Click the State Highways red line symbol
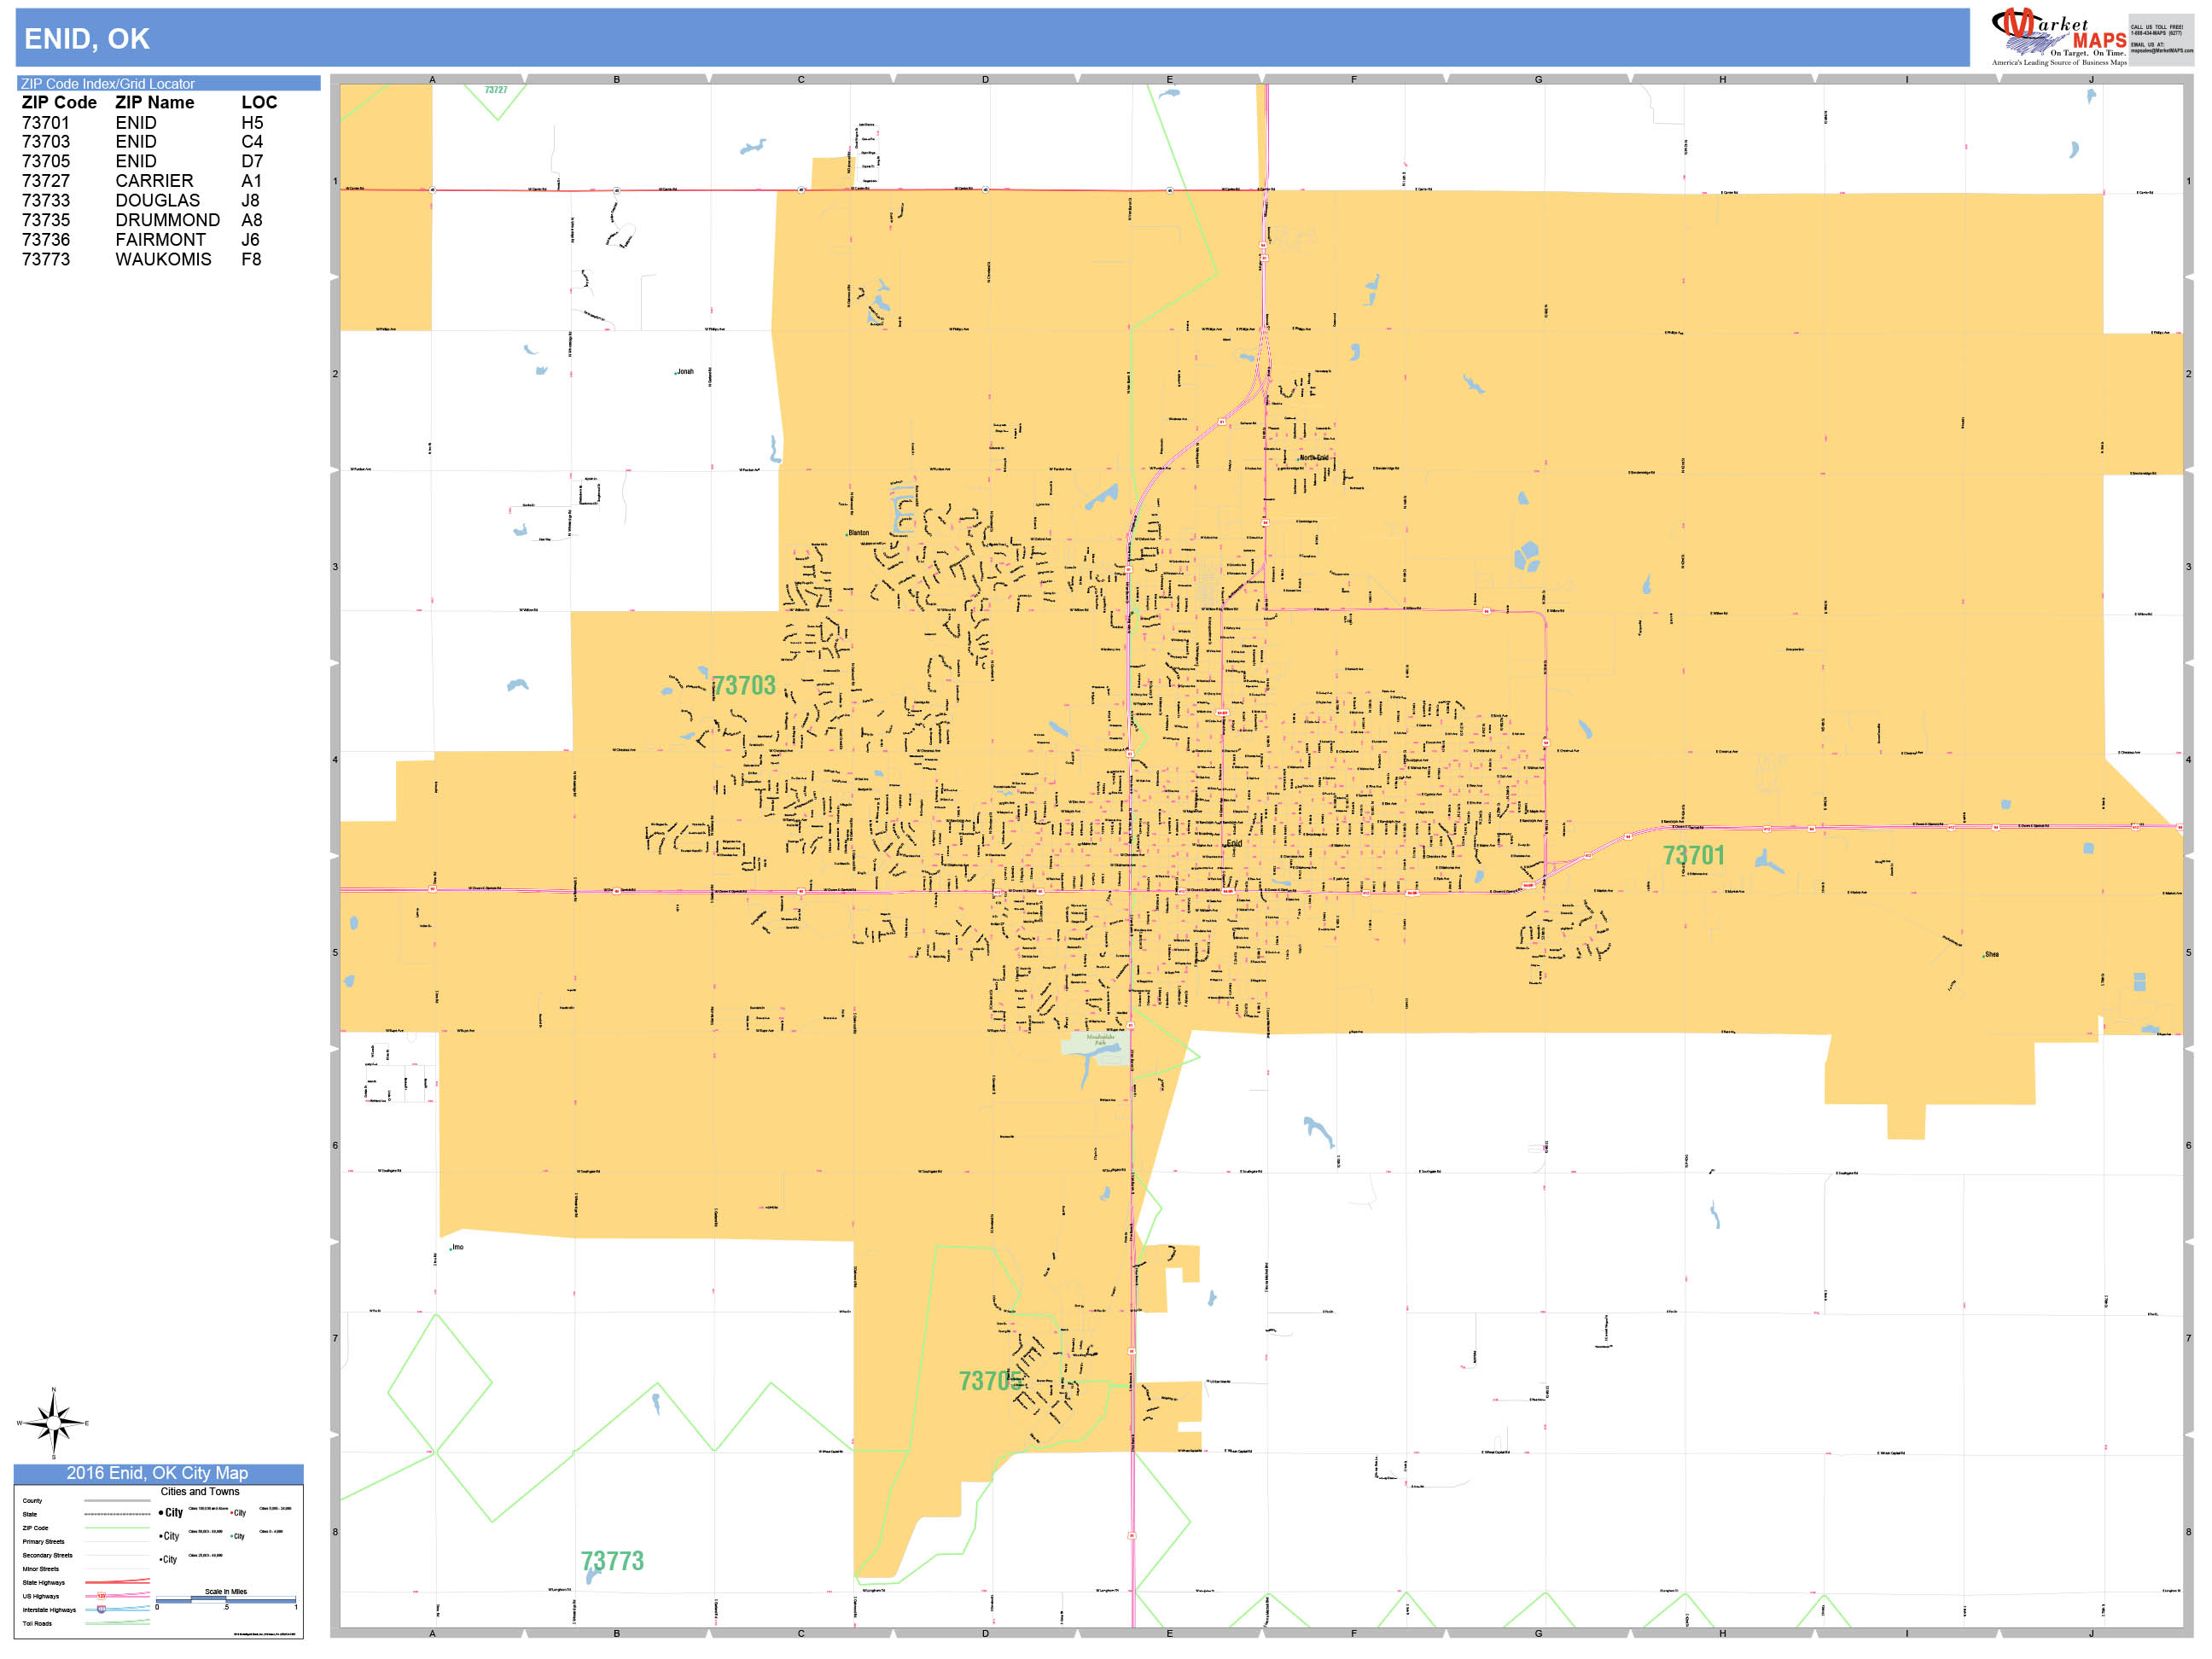Screen dimensions: 2212x1659 [x=117, y=1582]
